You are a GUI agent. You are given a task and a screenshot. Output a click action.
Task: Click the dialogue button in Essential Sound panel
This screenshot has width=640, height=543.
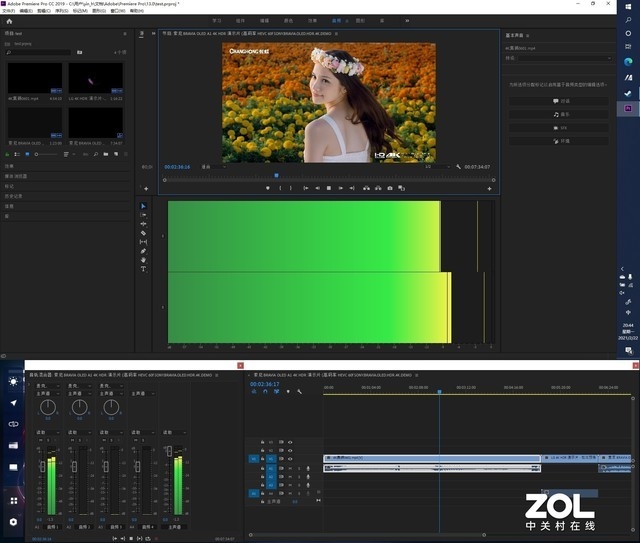click(x=558, y=101)
